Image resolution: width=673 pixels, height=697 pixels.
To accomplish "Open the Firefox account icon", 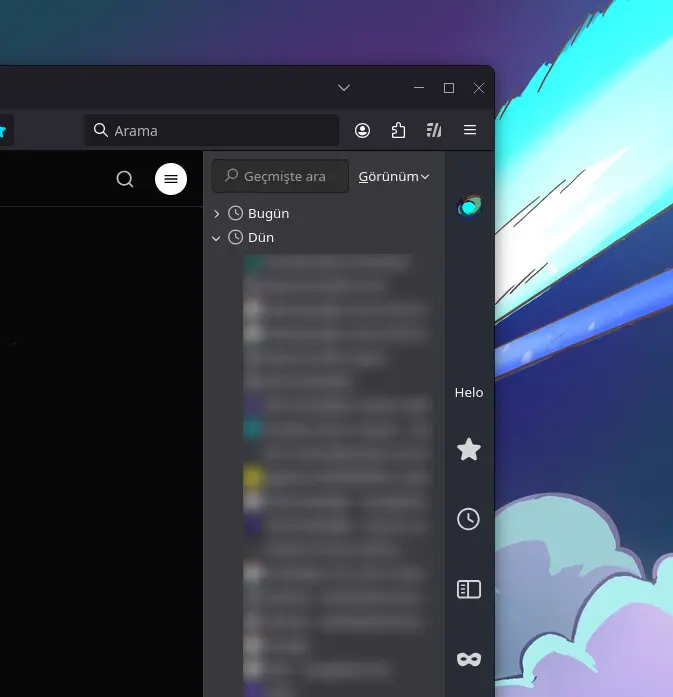I will click(362, 130).
